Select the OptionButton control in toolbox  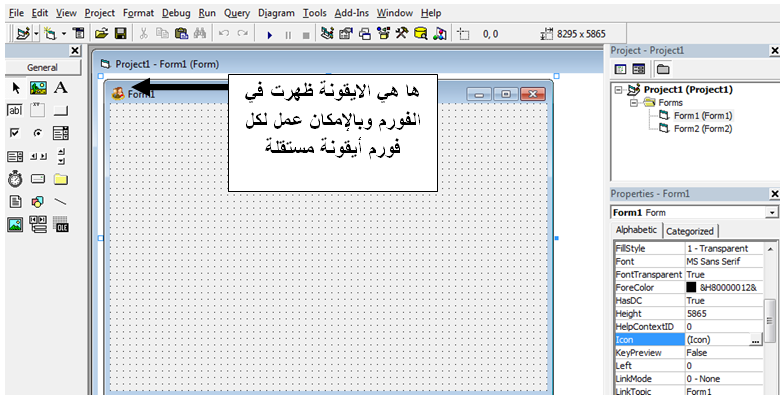[38, 133]
